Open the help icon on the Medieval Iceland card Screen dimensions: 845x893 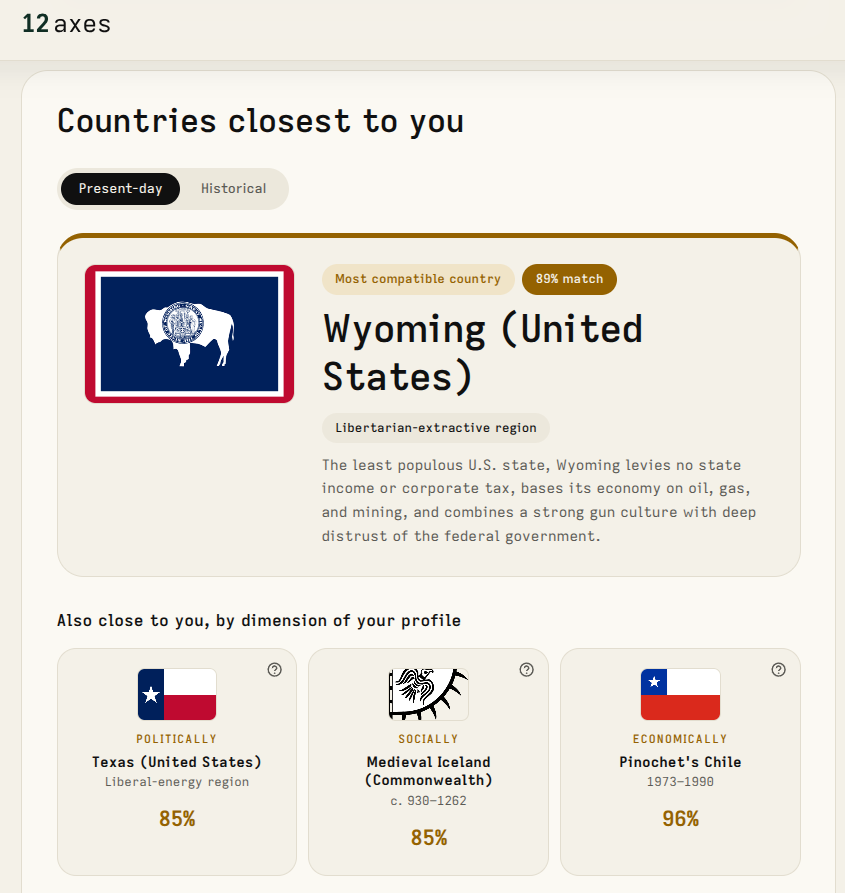[527, 670]
